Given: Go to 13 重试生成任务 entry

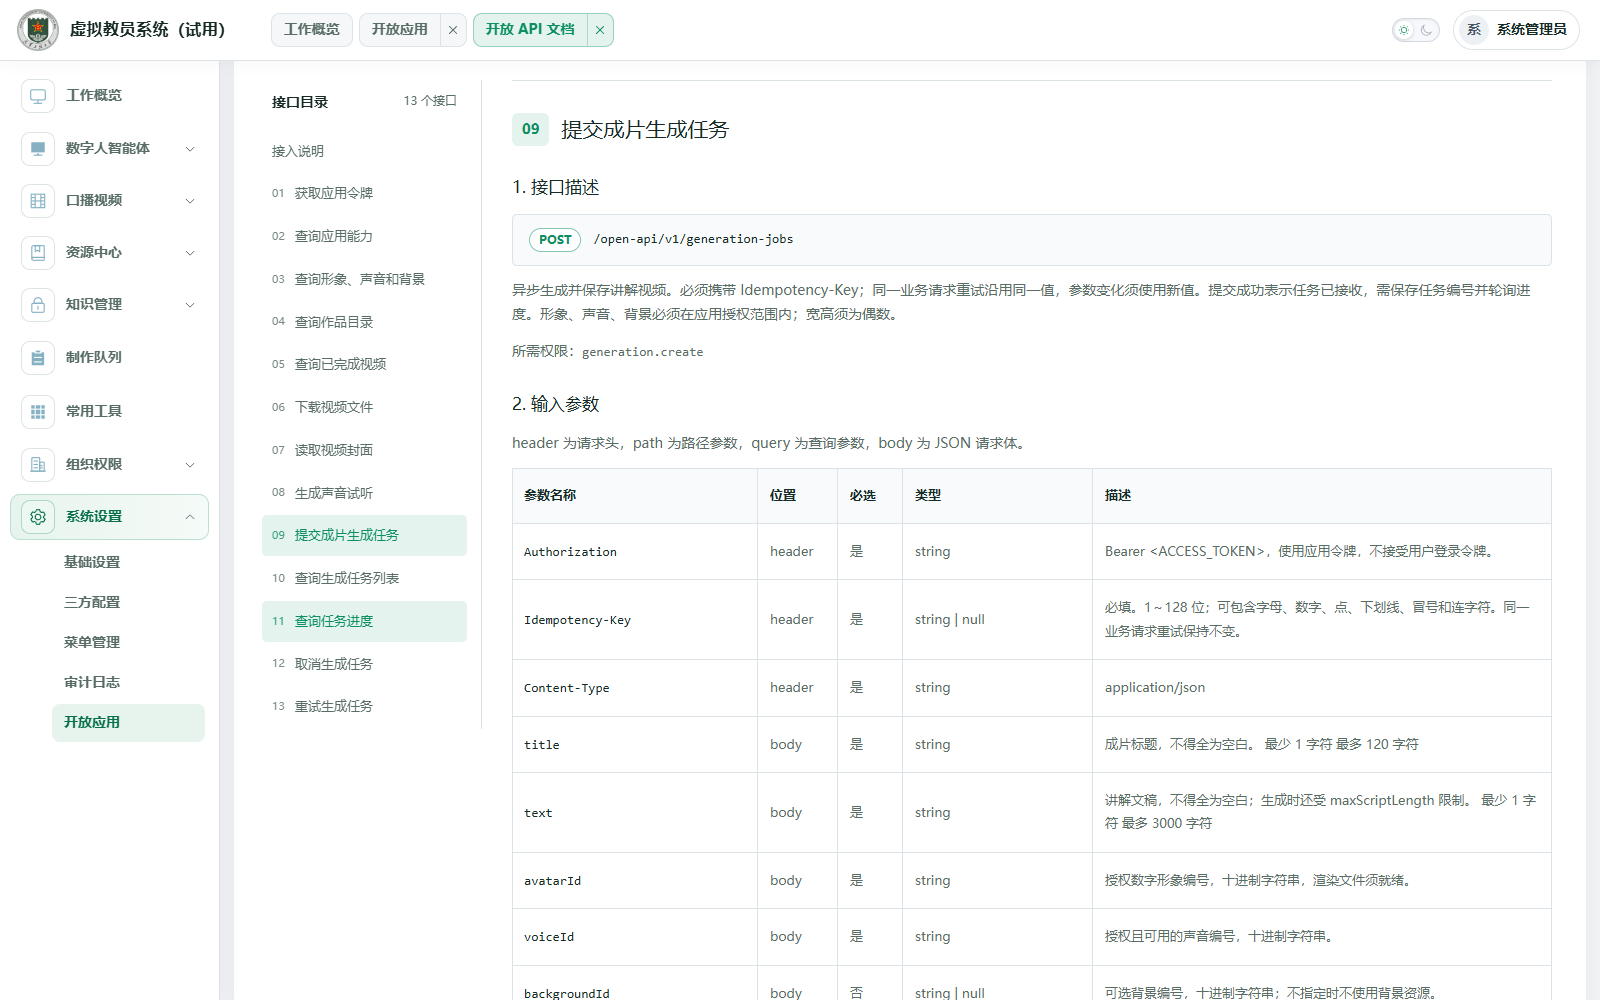Looking at the screenshot, I should click(364, 706).
